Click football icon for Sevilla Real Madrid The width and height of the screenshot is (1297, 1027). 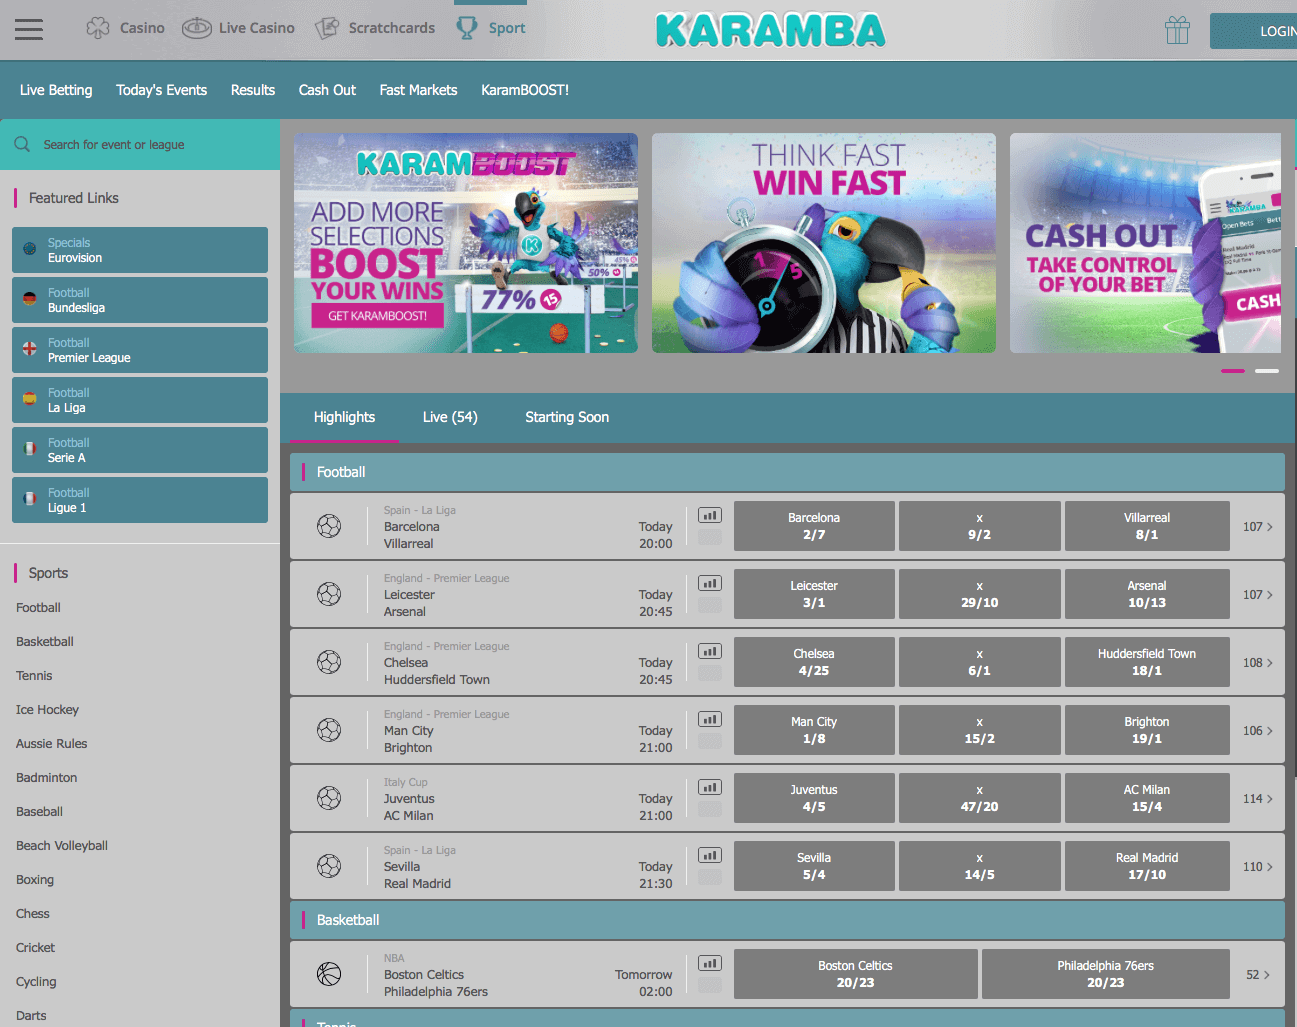(x=329, y=866)
